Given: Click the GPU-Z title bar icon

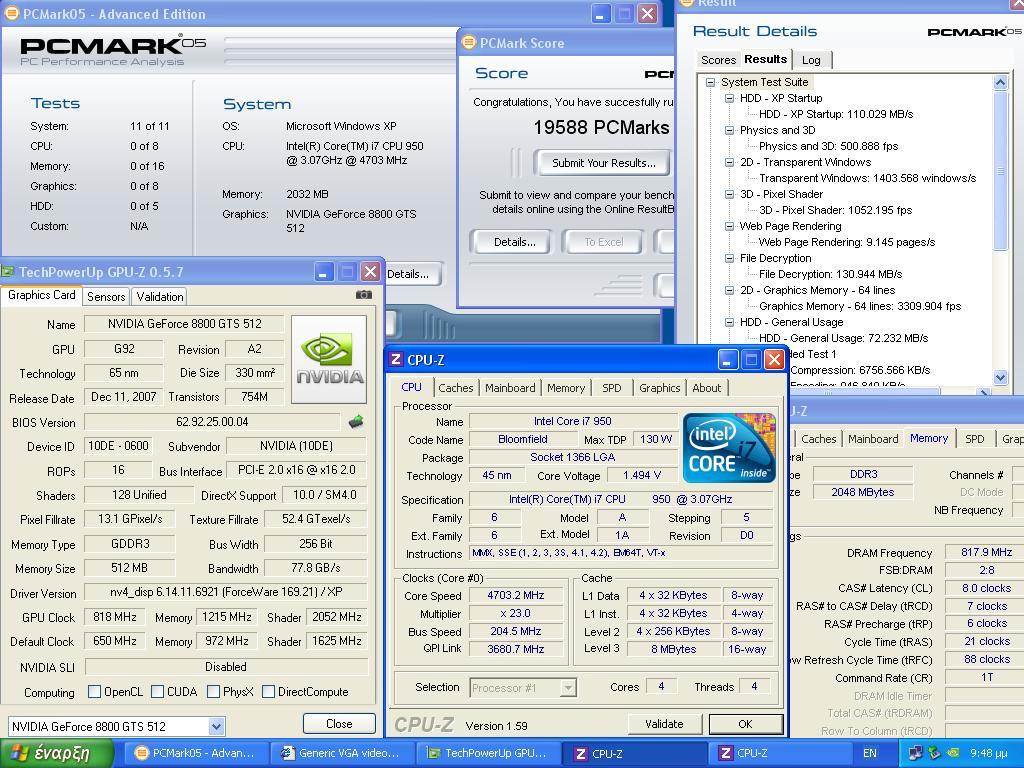Looking at the screenshot, I should click(x=8, y=271).
